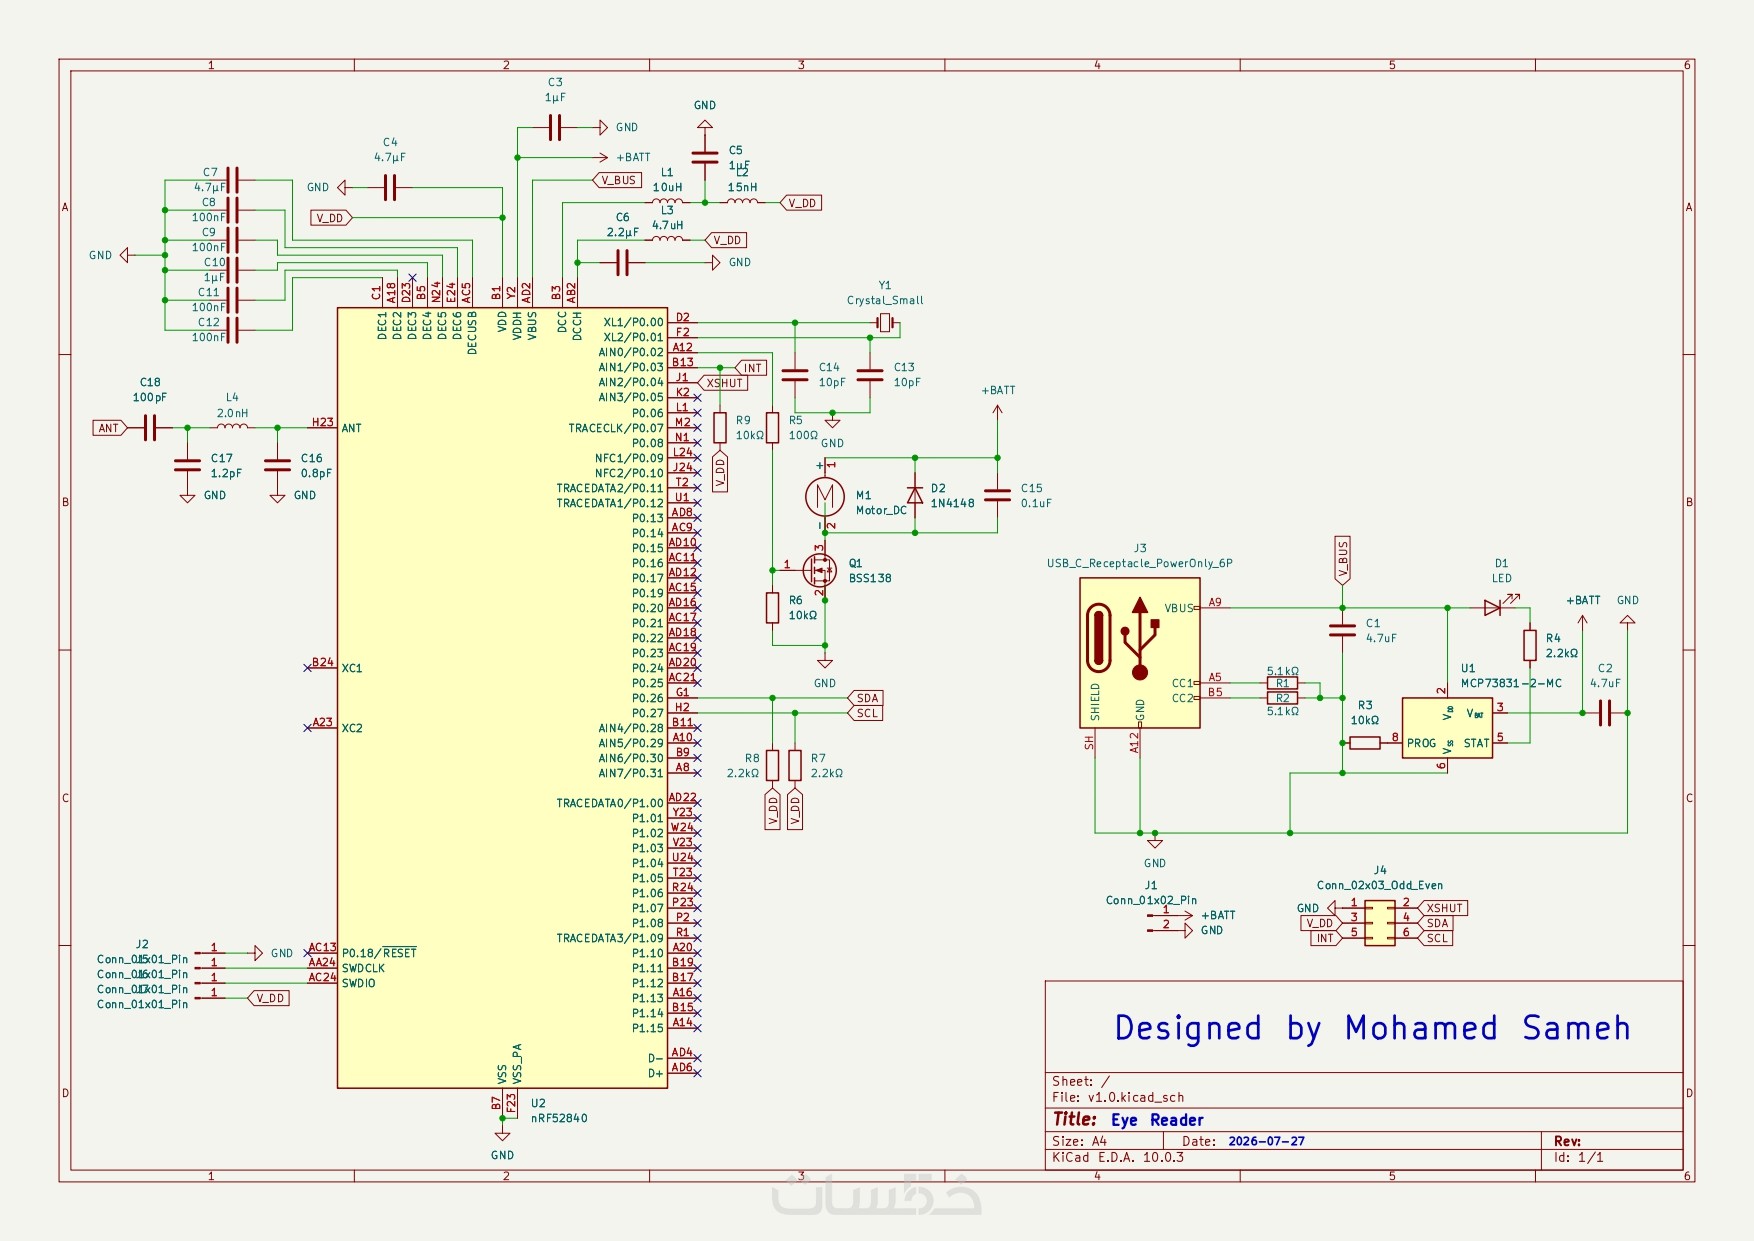Select the J3 USB-C receptacle symbol
1754x1241 pixels.
tap(1140, 652)
